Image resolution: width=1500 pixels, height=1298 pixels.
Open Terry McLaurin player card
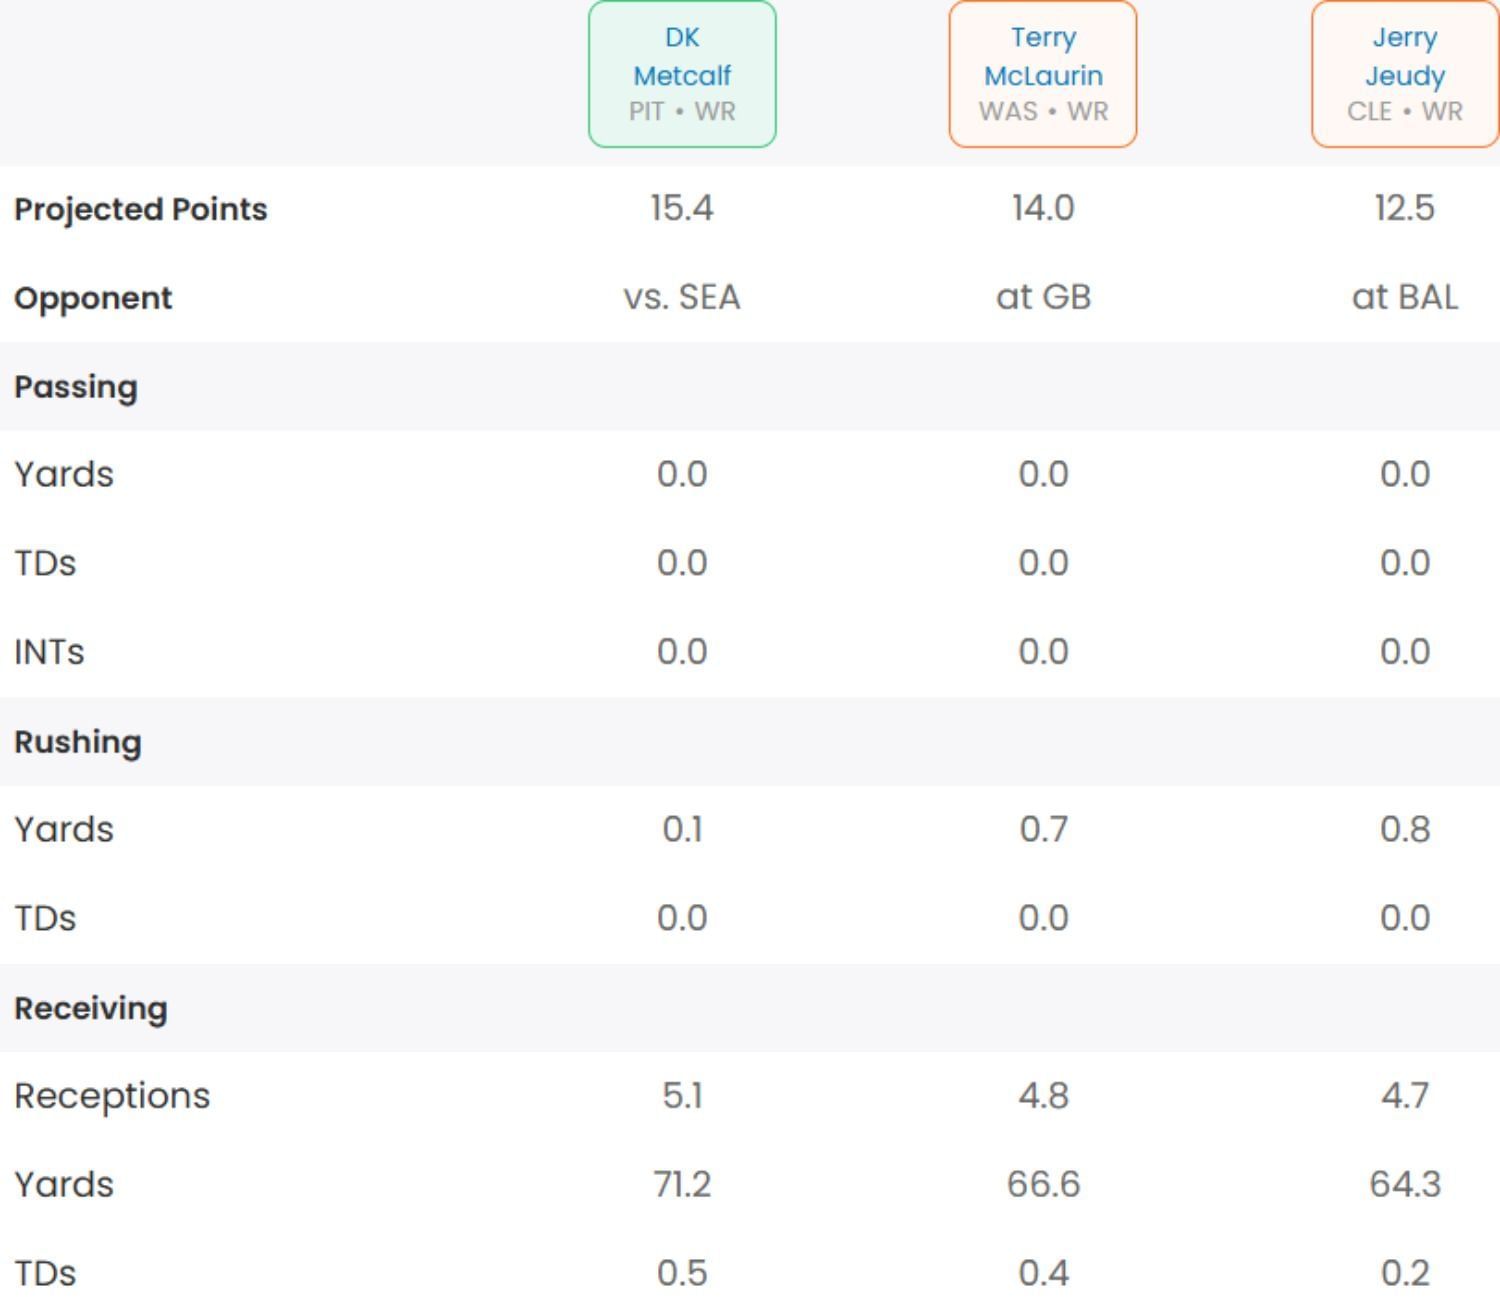click(1043, 74)
